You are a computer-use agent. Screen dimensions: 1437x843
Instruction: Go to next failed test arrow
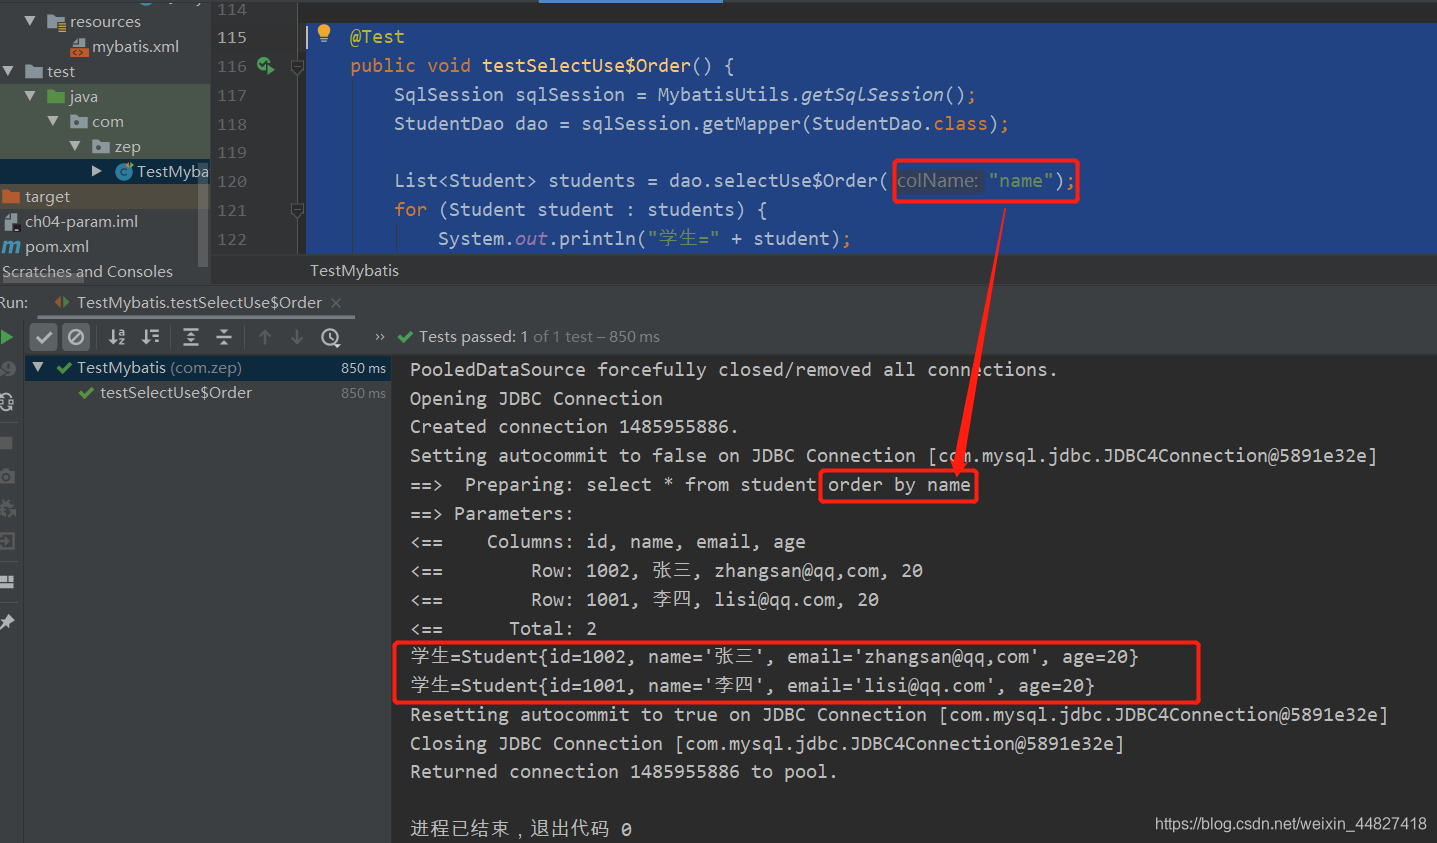pyautogui.click(x=297, y=337)
